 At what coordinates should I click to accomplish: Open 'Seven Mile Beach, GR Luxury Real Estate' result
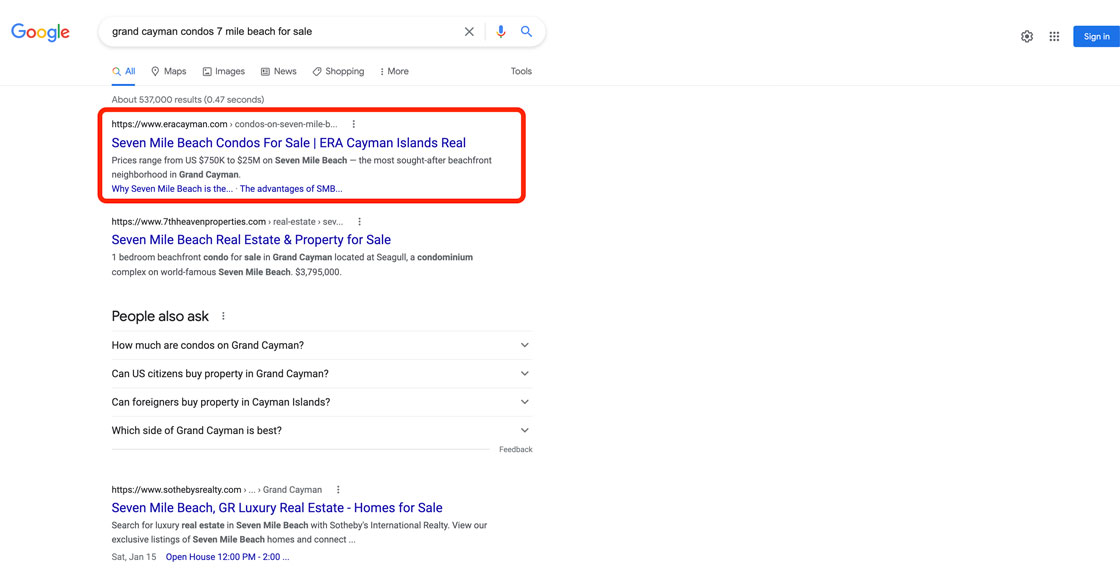click(x=277, y=508)
